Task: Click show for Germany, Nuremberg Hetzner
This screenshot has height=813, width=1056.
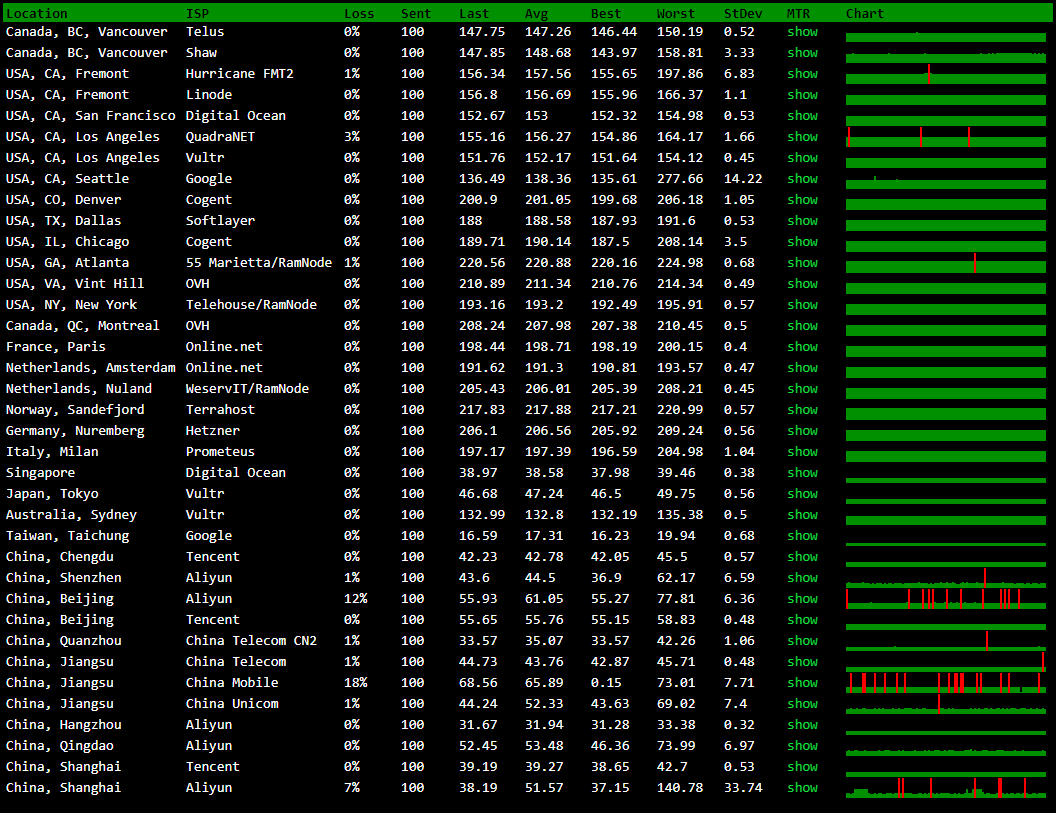Action: point(802,430)
